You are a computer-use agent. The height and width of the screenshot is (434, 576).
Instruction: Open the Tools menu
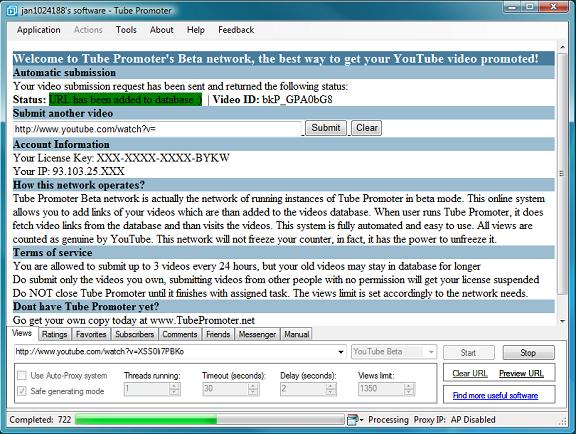pyautogui.click(x=126, y=30)
